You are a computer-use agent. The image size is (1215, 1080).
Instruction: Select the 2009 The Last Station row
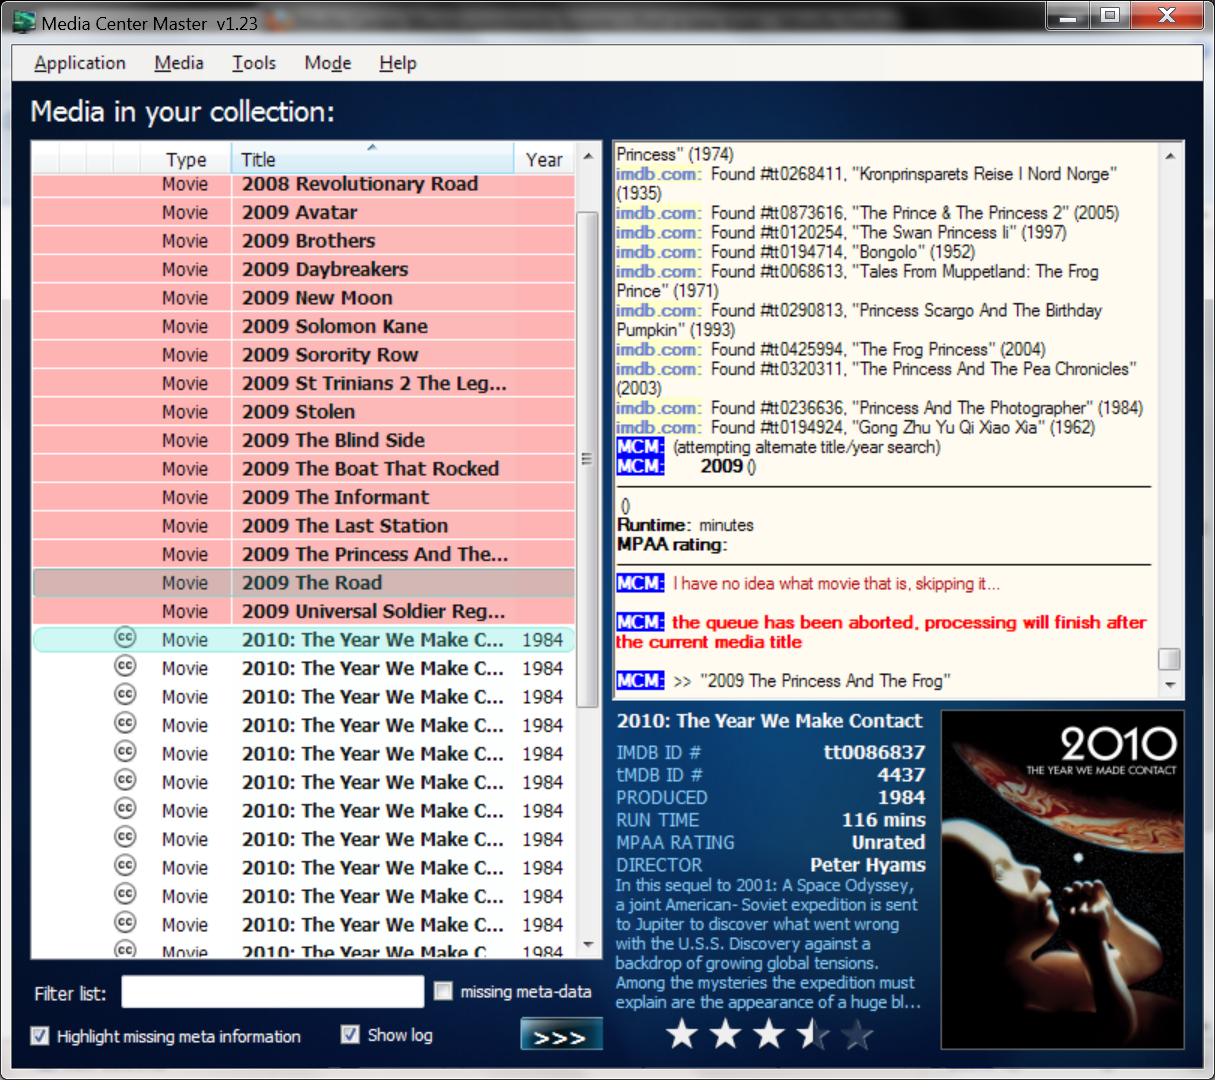click(x=304, y=526)
